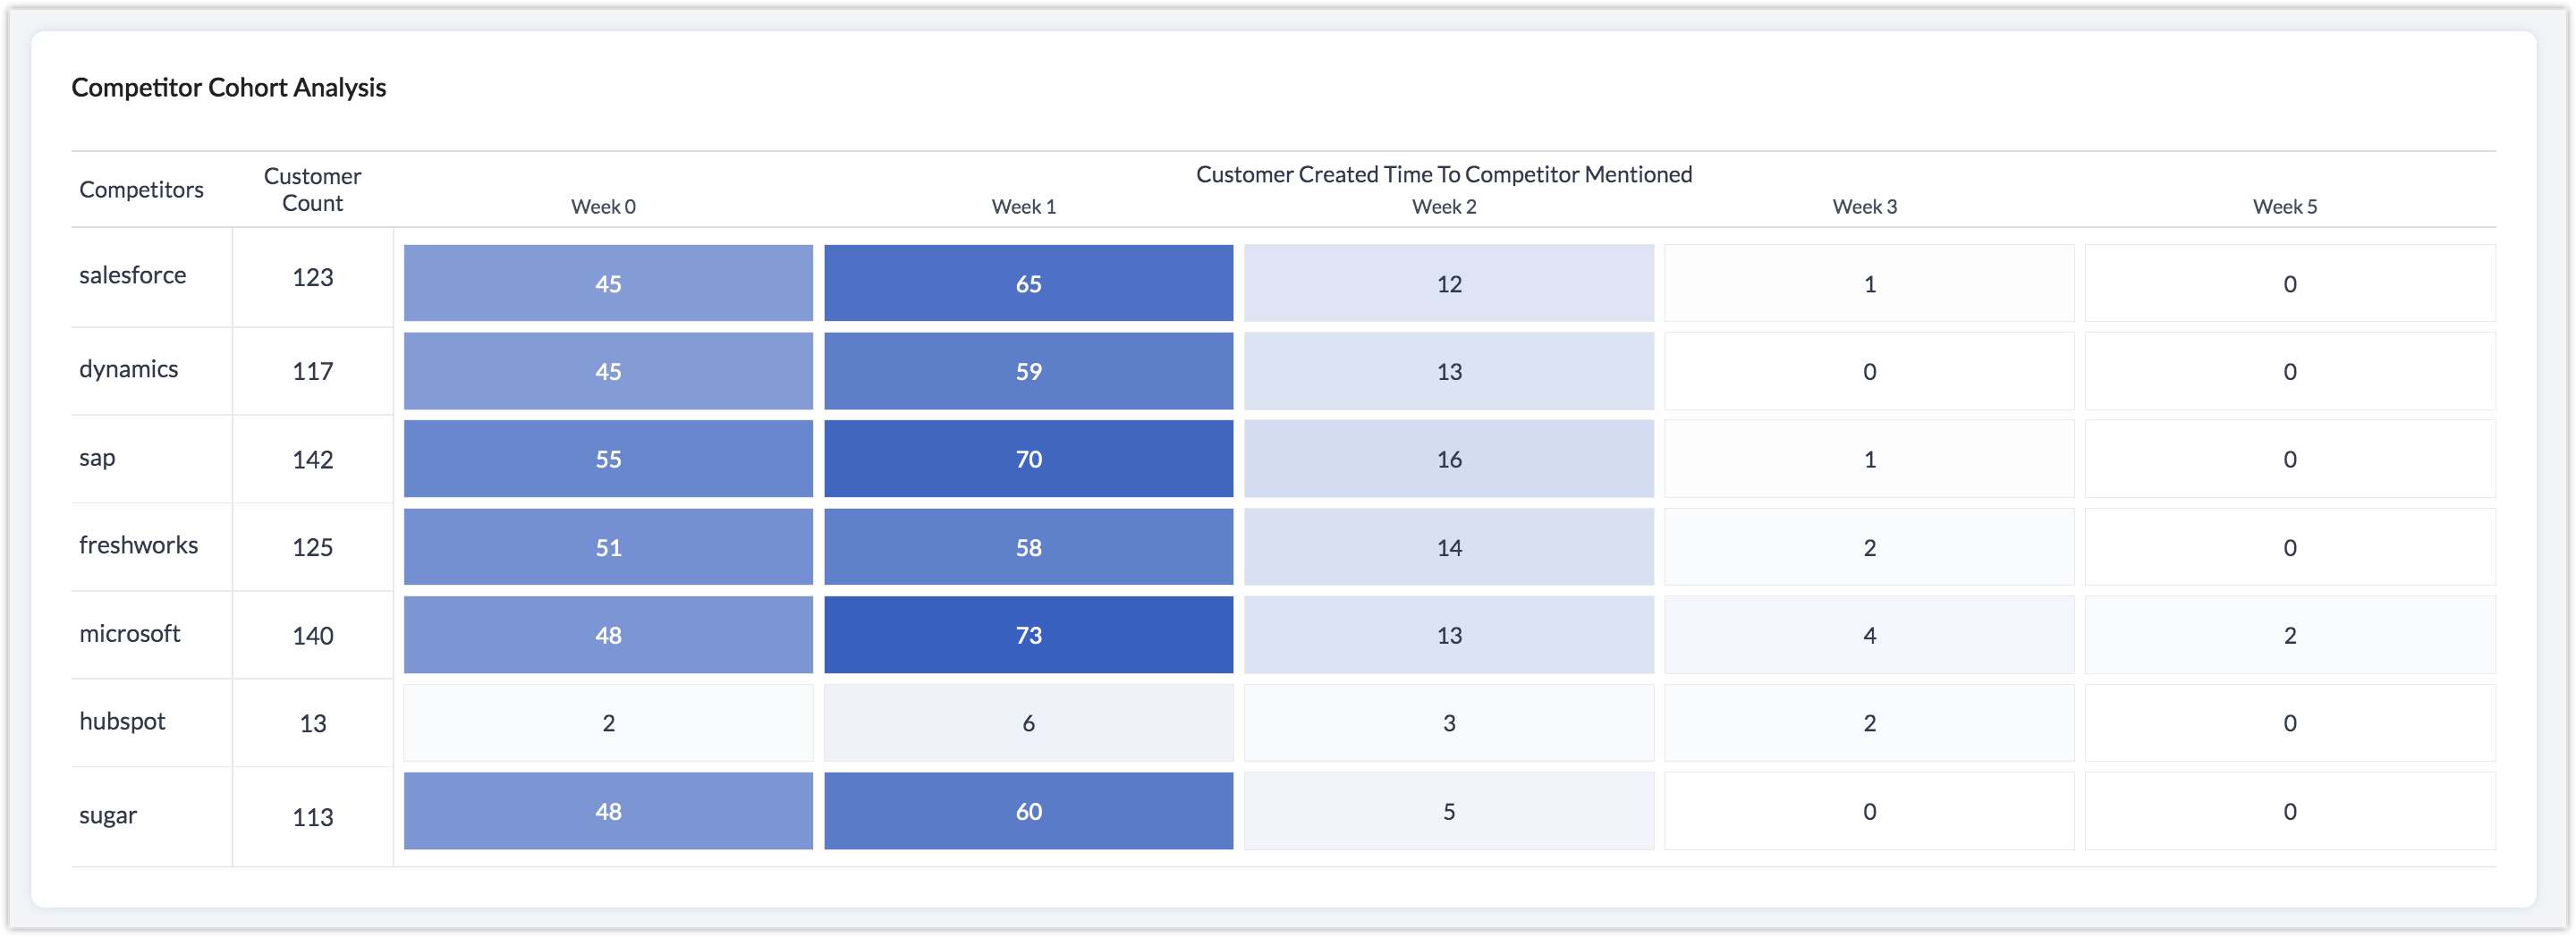Select the dynamics Week 1 cell with 59
This screenshot has height=937, width=2576.
click(1028, 371)
